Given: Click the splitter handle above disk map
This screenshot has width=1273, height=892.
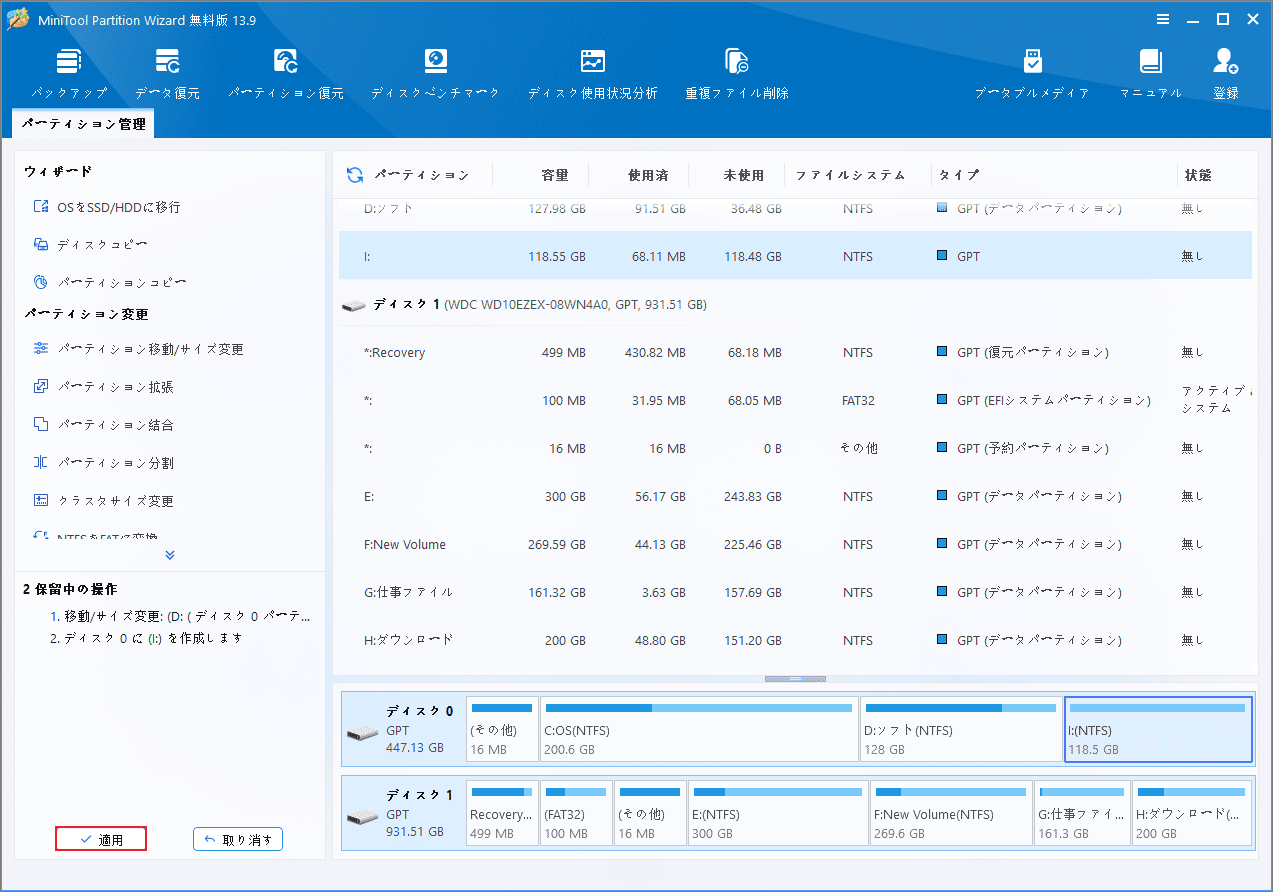Looking at the screenshot, I should tap(795, 679).
